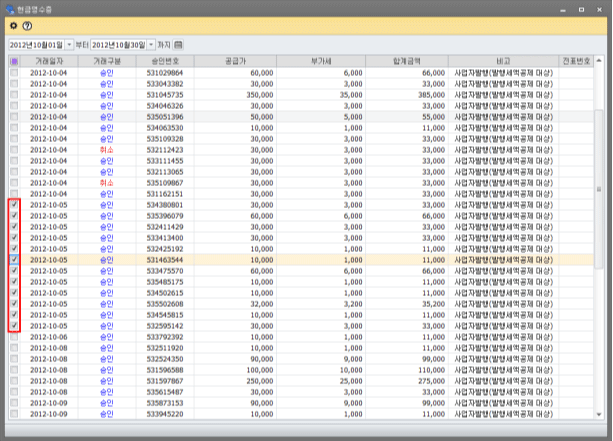Click the 승인 status in row 531029864
This screenshot has width=613, height=441.
point(107,73)
